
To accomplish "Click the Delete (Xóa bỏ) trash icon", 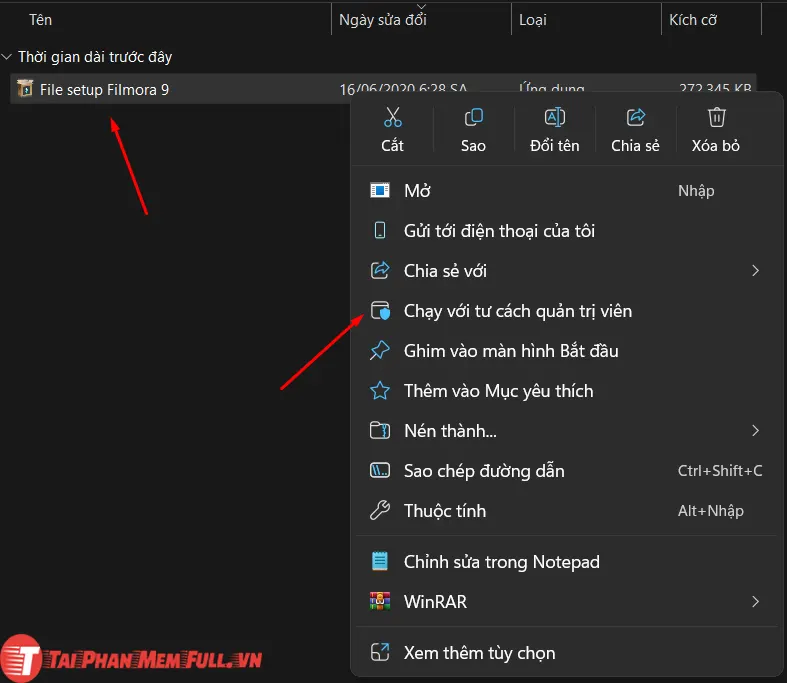I will 716,117.
